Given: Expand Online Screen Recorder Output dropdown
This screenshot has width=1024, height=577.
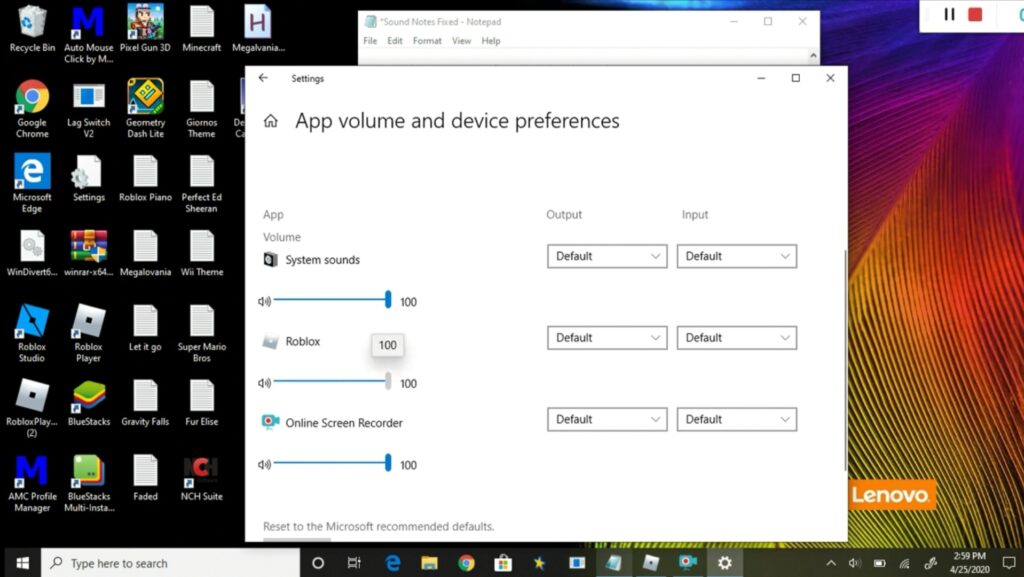Looking at the screenshot, I should pyautogui.click(x=607, y=420).
